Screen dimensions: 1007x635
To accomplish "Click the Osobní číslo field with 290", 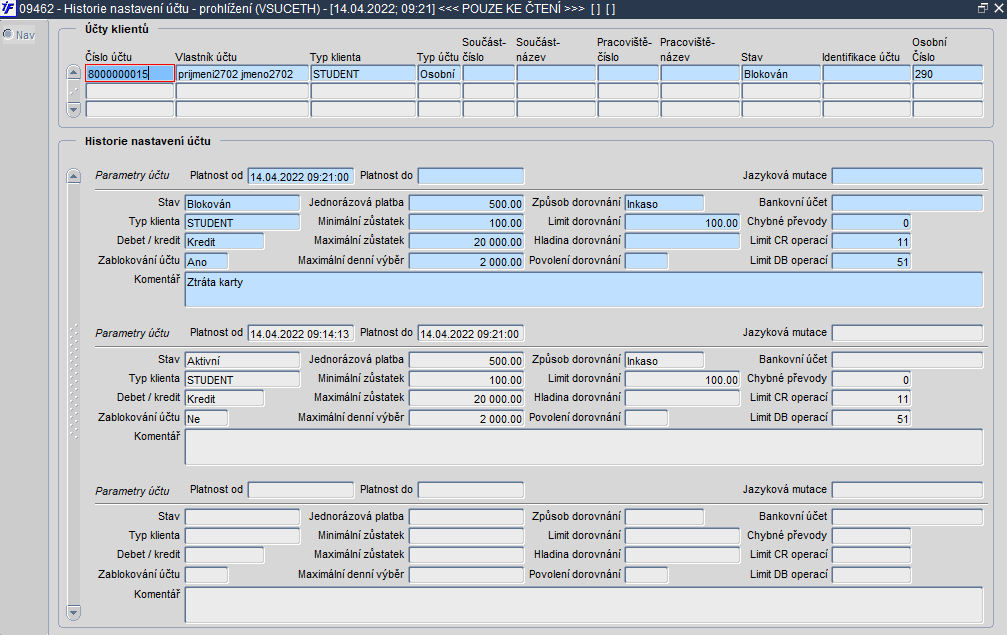I will [x=946, y=74].
